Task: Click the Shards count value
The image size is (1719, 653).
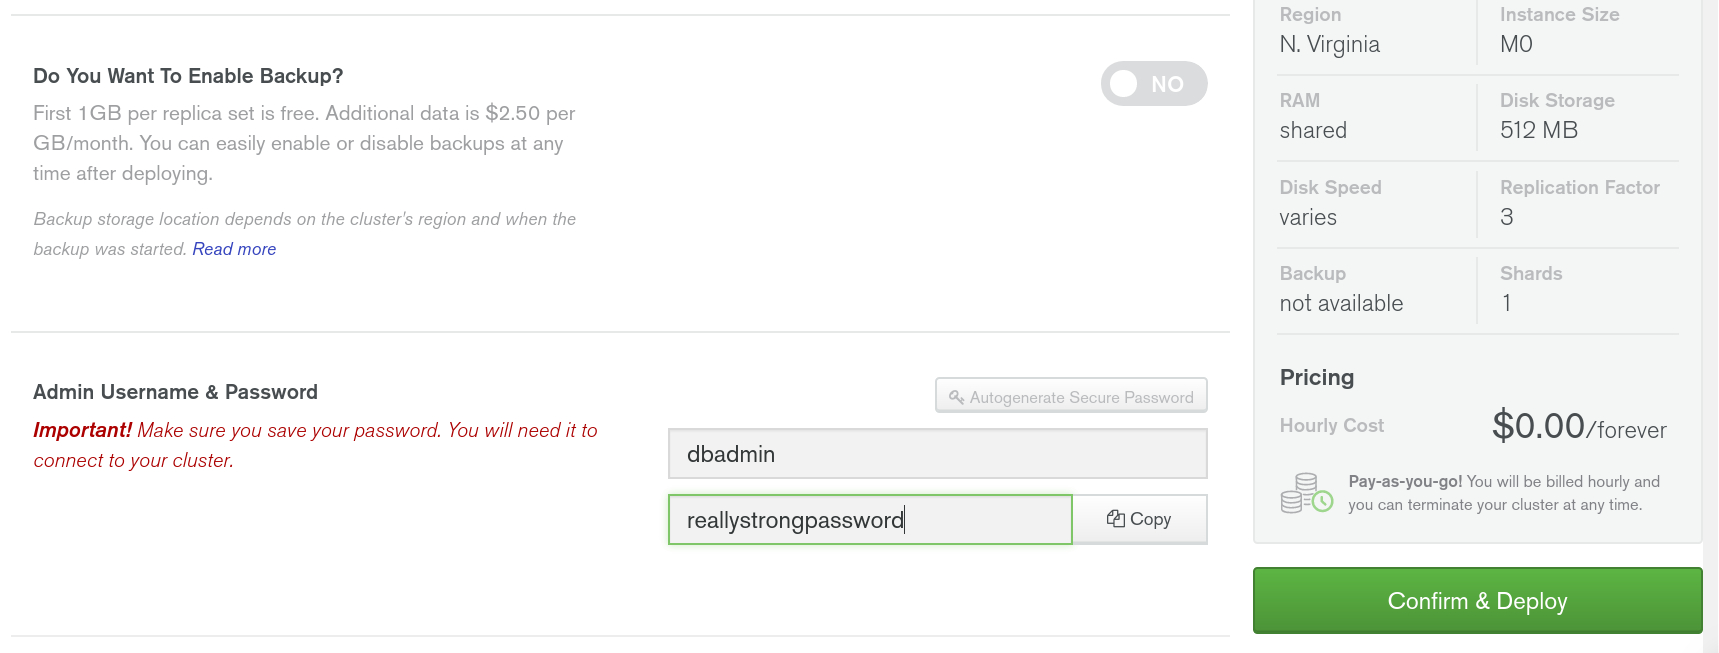Action: pyautogui.click(x=1507, y=303)
